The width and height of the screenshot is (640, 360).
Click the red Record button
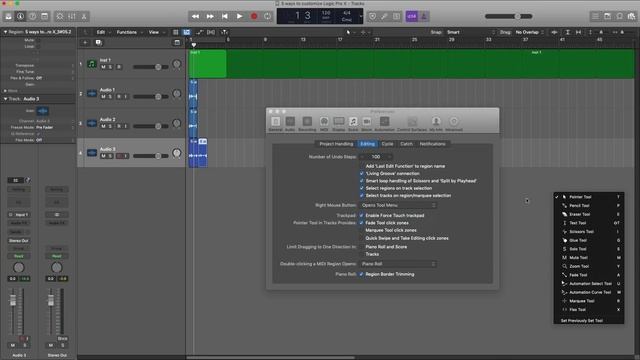[254, 16]
